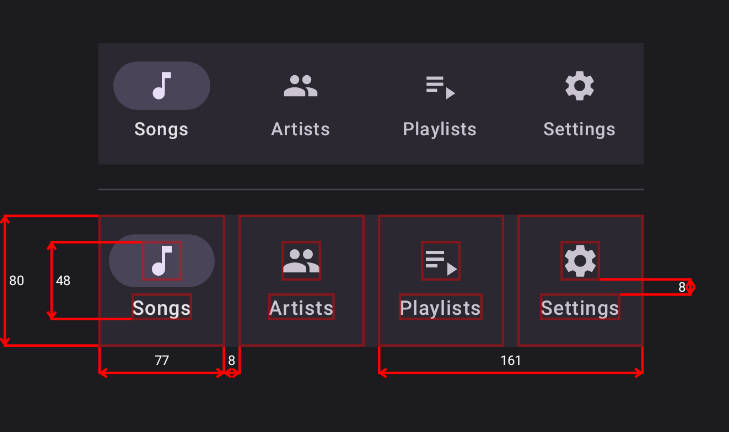This screenshot has width=729, height=432.
Task: Select the Playlists label in the upper bar
Action: [x=440, y=129]
